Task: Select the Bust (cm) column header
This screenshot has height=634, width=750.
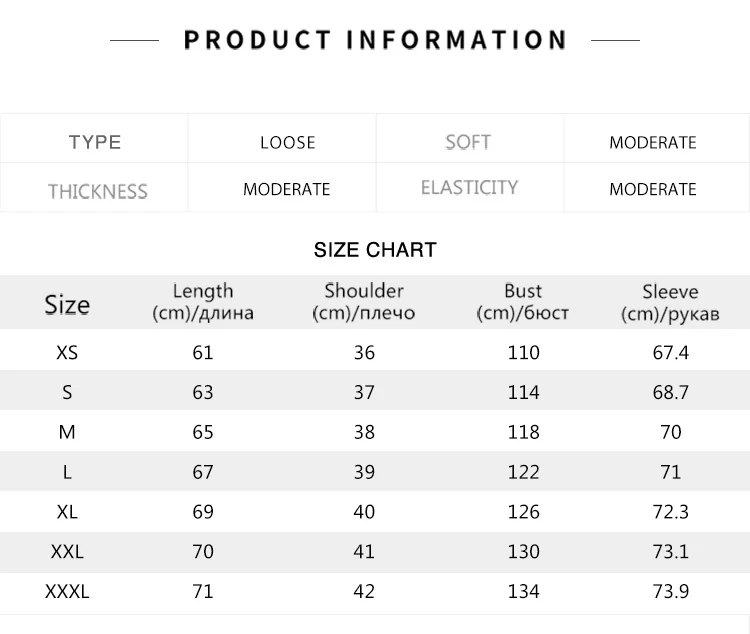Action: [523, 302]
